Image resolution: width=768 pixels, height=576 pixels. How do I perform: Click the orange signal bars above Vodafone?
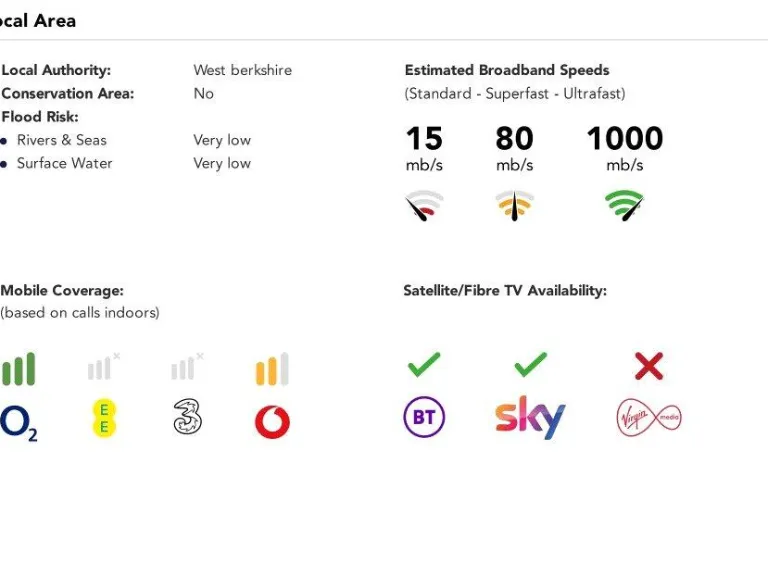pos(272,369)
